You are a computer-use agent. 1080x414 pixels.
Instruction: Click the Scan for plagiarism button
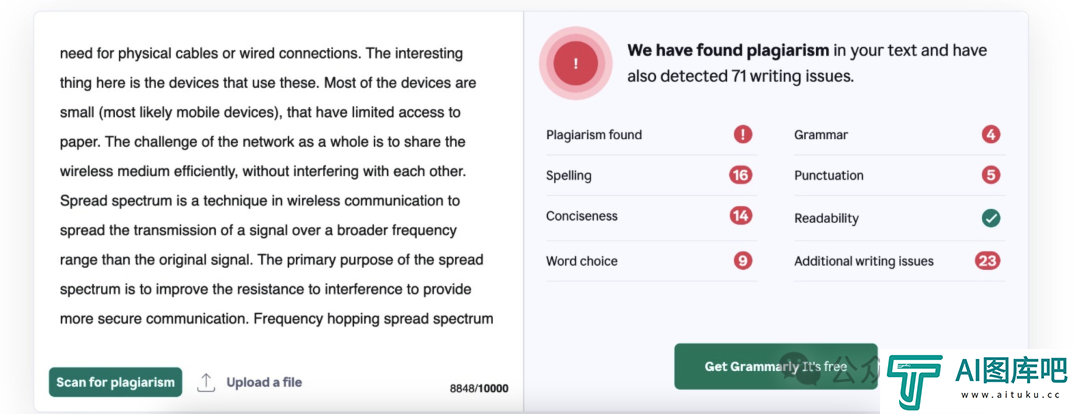[116, 382]
